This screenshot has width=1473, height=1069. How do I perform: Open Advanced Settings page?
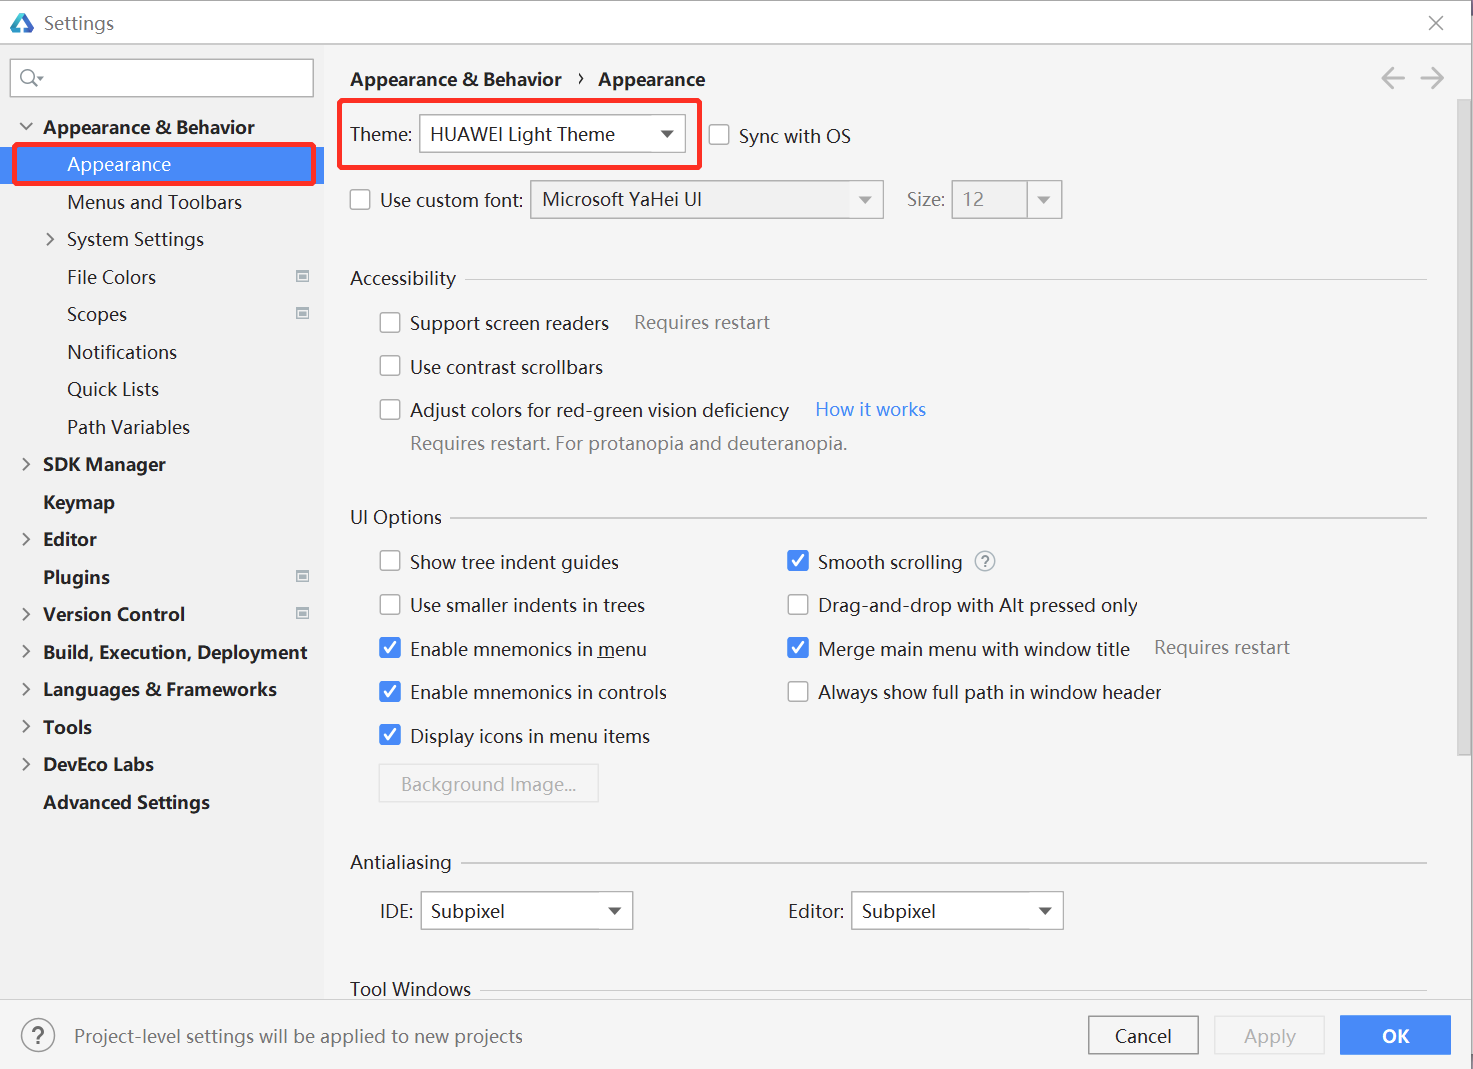point(126,802)
